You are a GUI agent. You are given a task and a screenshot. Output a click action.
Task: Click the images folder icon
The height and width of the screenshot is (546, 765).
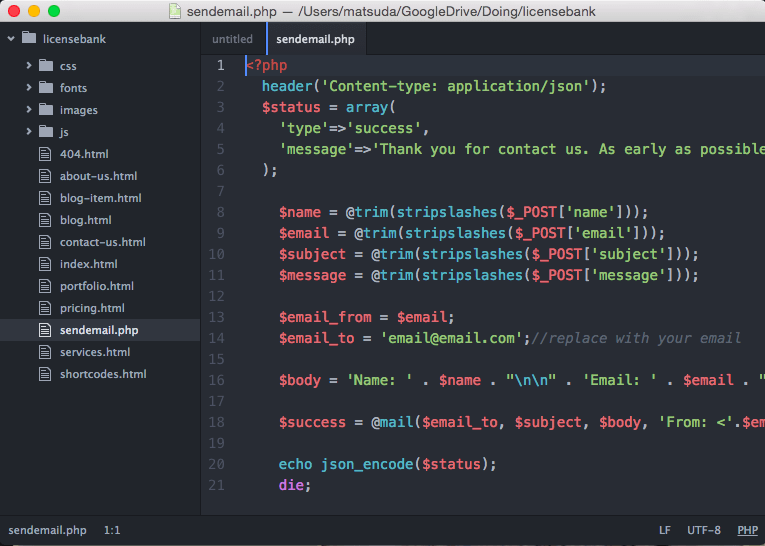[46, 110]
